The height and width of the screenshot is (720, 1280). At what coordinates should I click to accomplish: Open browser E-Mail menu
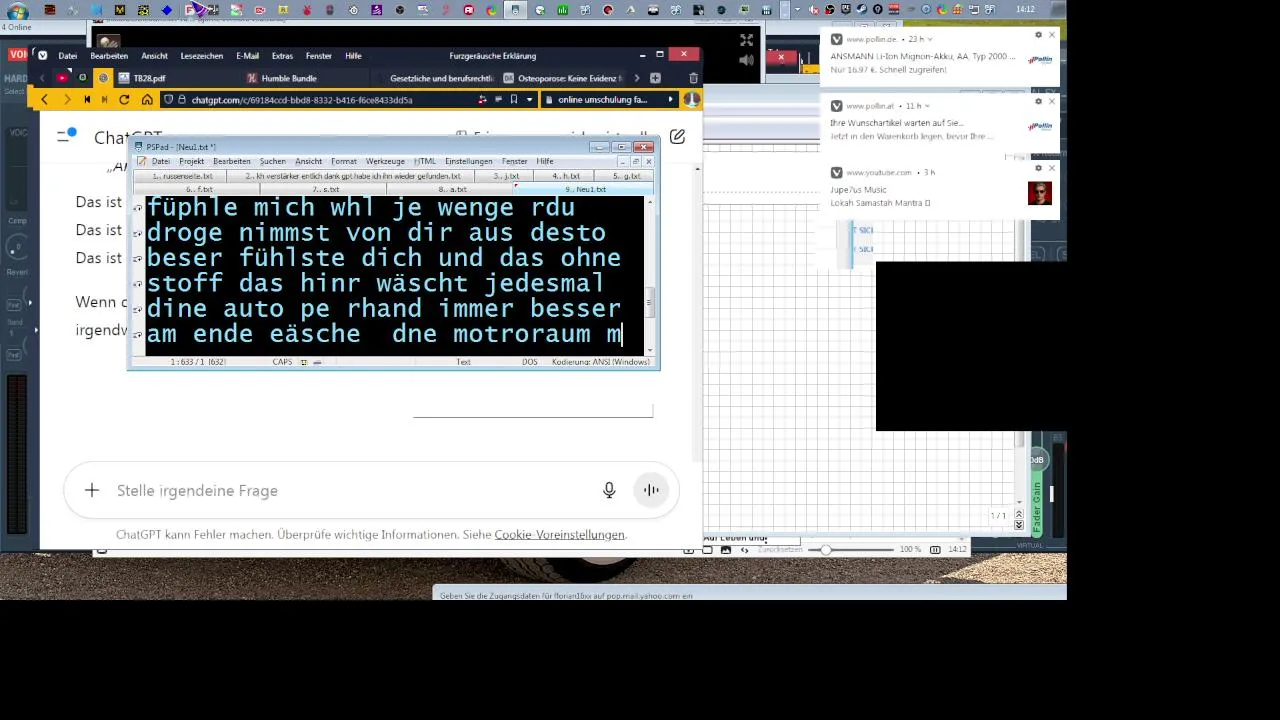(x=247, y=56)
